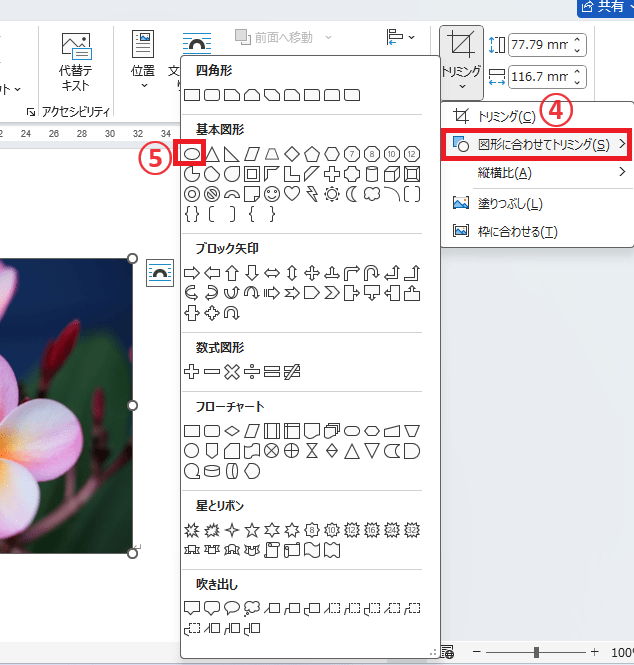Open the 代替テキスト alt text button
This screenshot has width=634, height=665.
pos(75,62)
